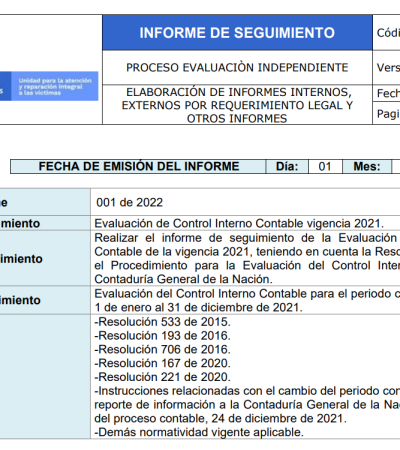Click line 'el Procedimiento para la Evaluación del Control'
Viewport: 400px width, 450px height.
247,265
